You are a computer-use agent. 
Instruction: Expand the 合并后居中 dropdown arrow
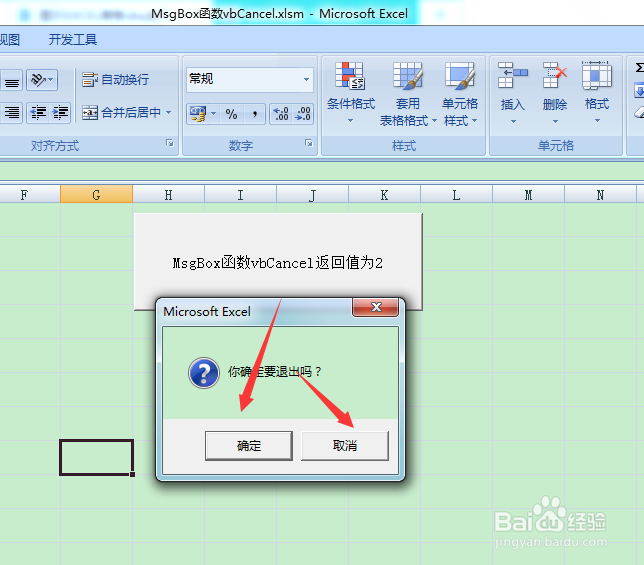pyautogui.click(x=168, y=112)
